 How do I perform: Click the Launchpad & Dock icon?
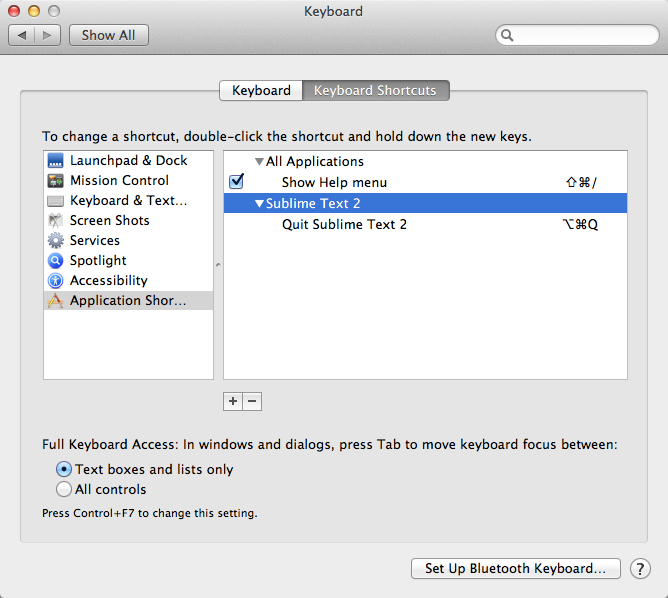coord(55,161)
